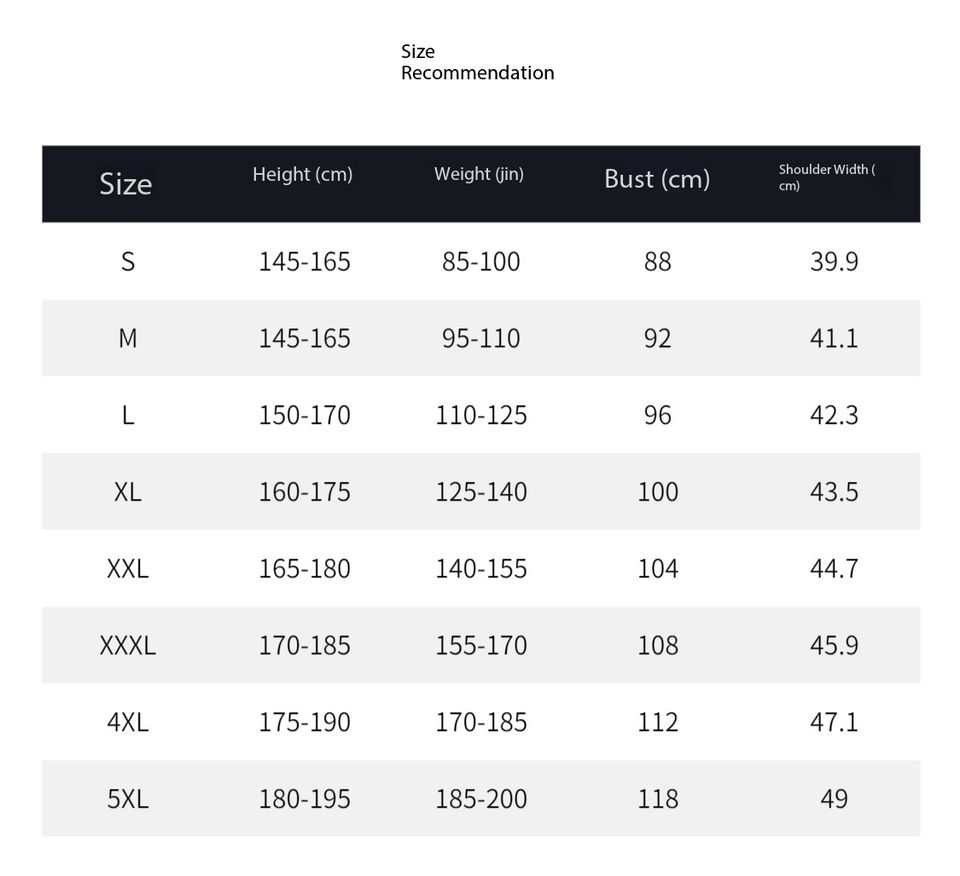Click the Size Recommendation heading

point(477,62)
